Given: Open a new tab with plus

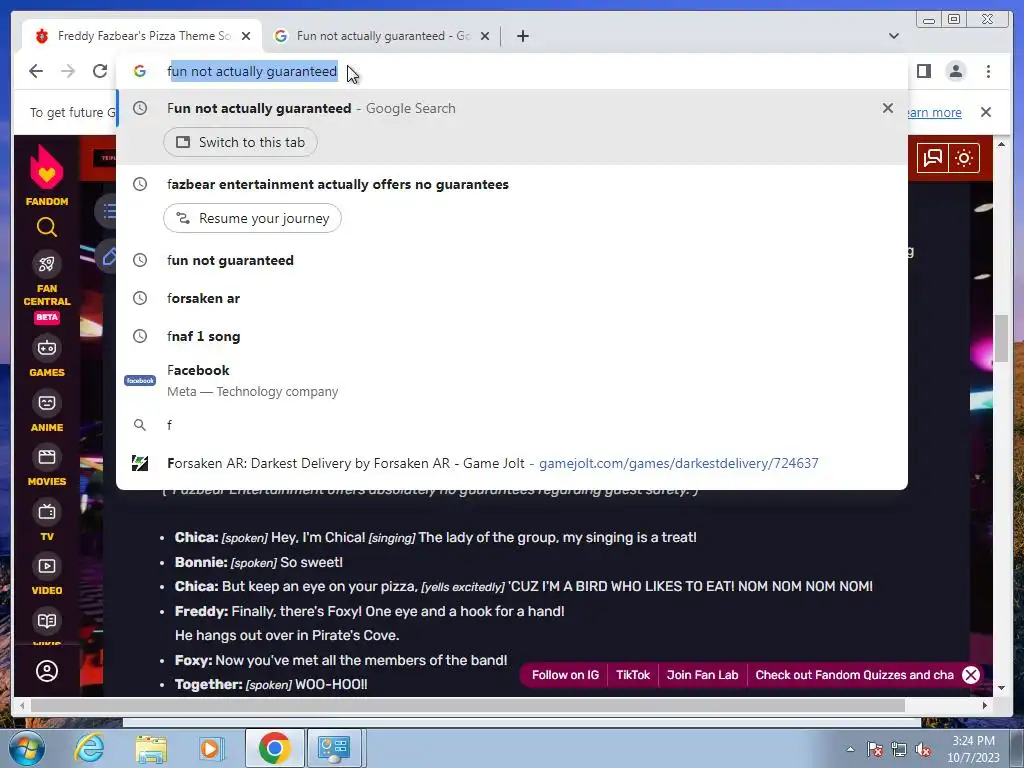Looking at the screenshot, I should (x=522, y=36).
